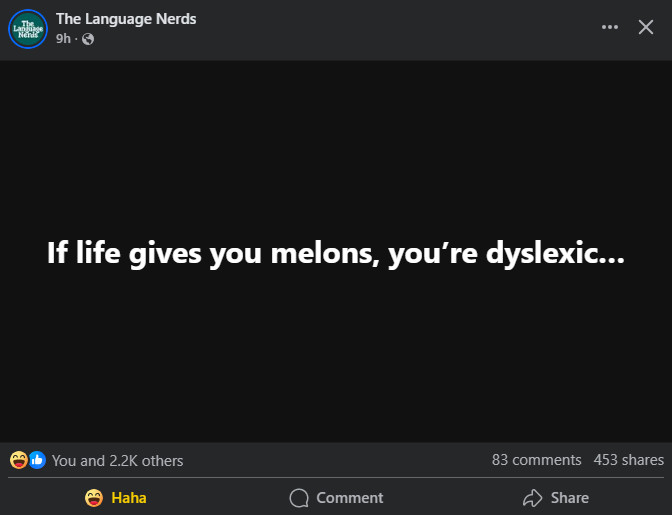View the 453 shares
The width and height of the screenshot is (672, 515).
628,460
